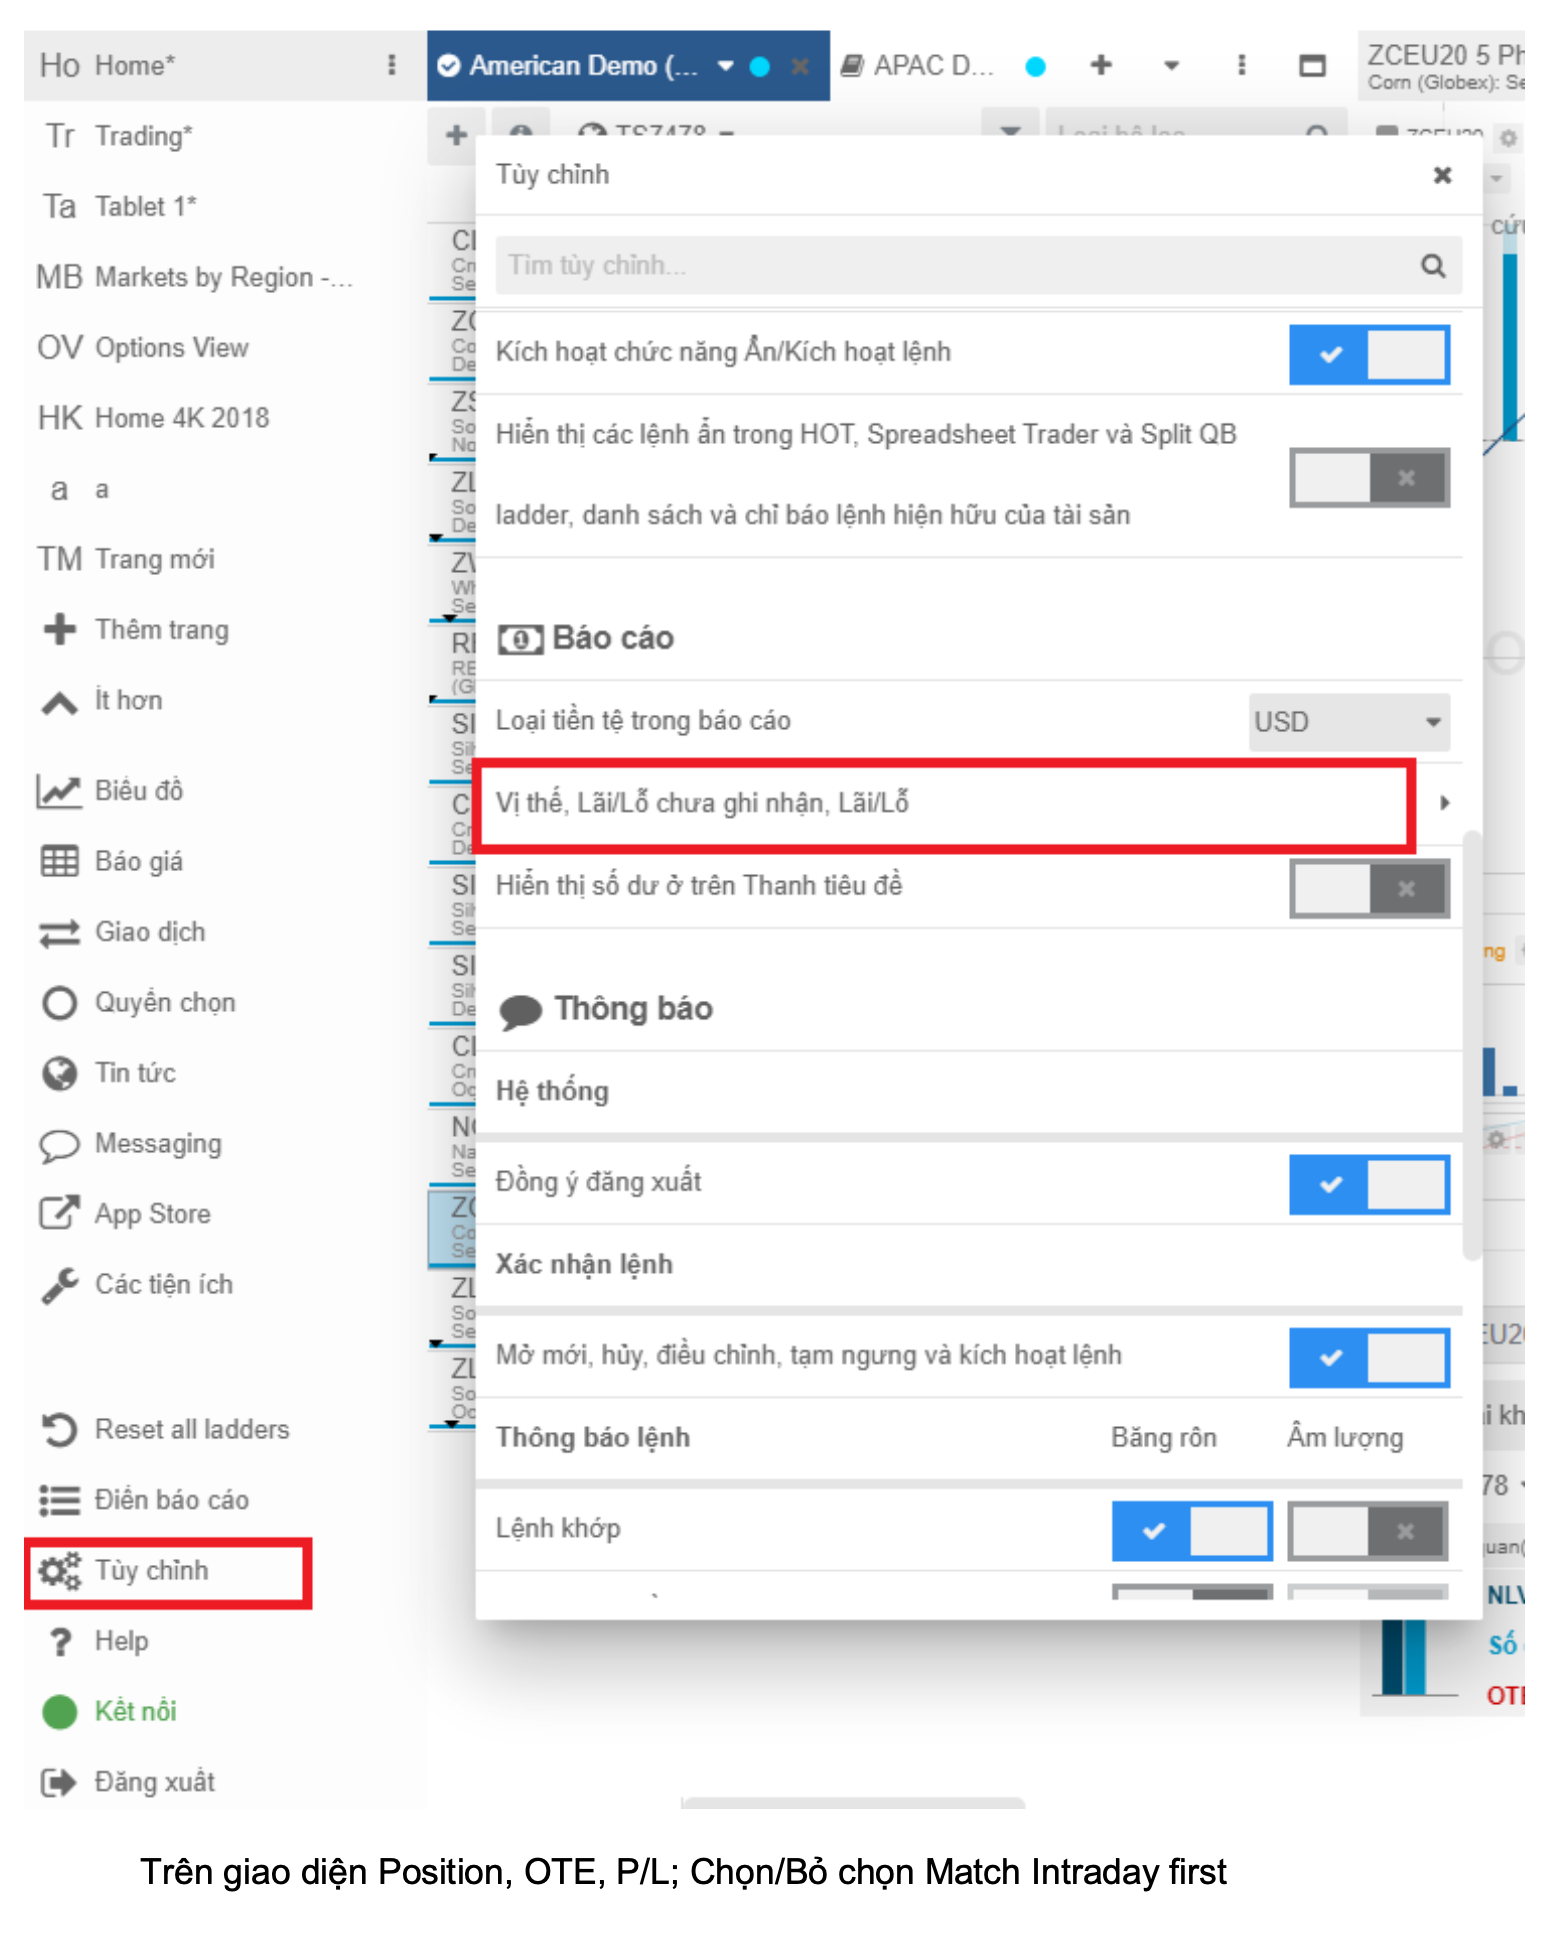Click the Tìm tùy chỉnh search field
Viewport: 1558px width, 1936px height.
tap(950, 266)
